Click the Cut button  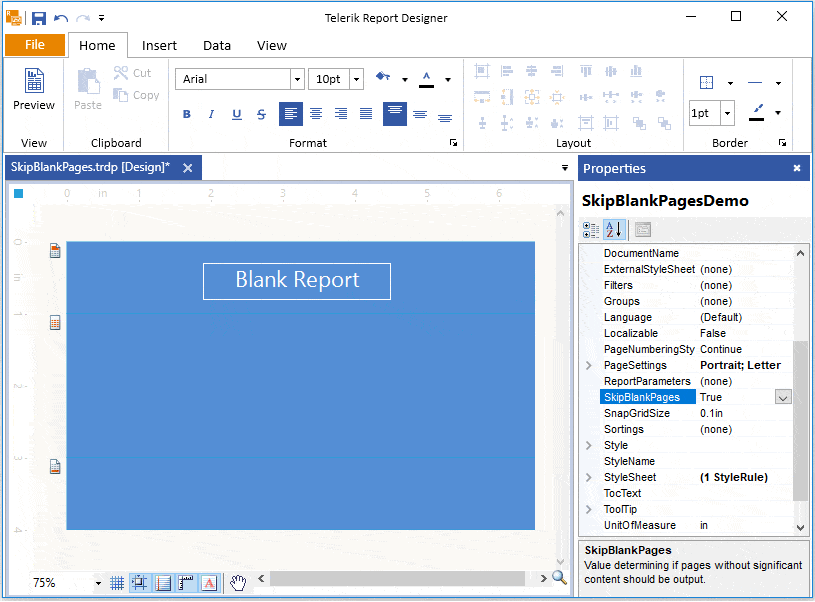click(133, 73)
